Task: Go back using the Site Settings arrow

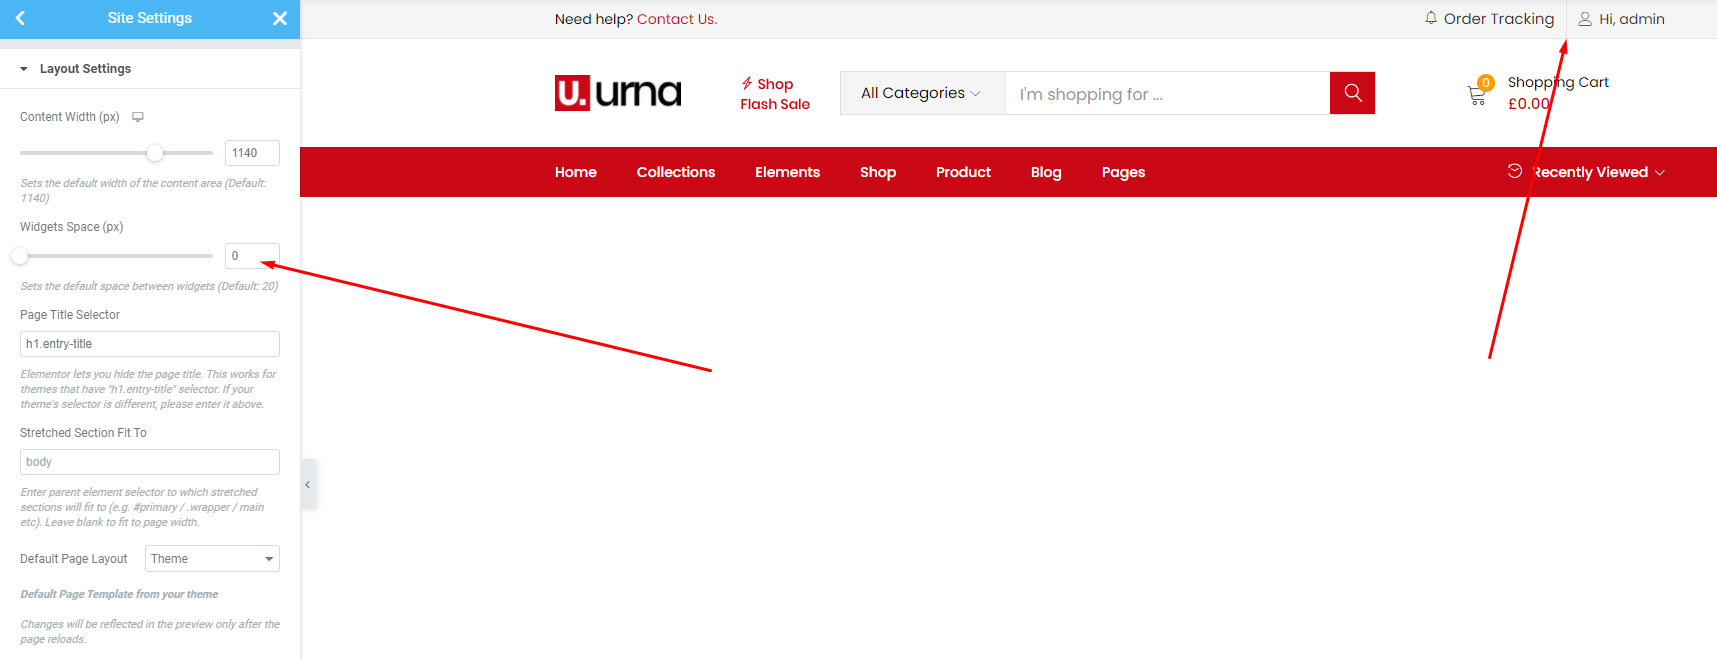Action: [x=20, y=18]
